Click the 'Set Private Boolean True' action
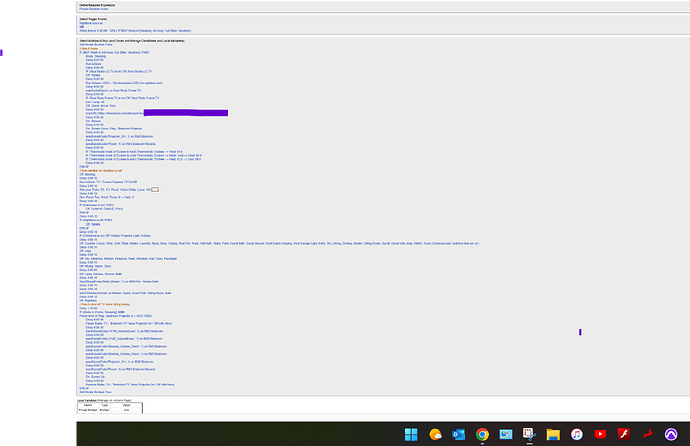This screenshot has width=690, height=446. [95, 392]
